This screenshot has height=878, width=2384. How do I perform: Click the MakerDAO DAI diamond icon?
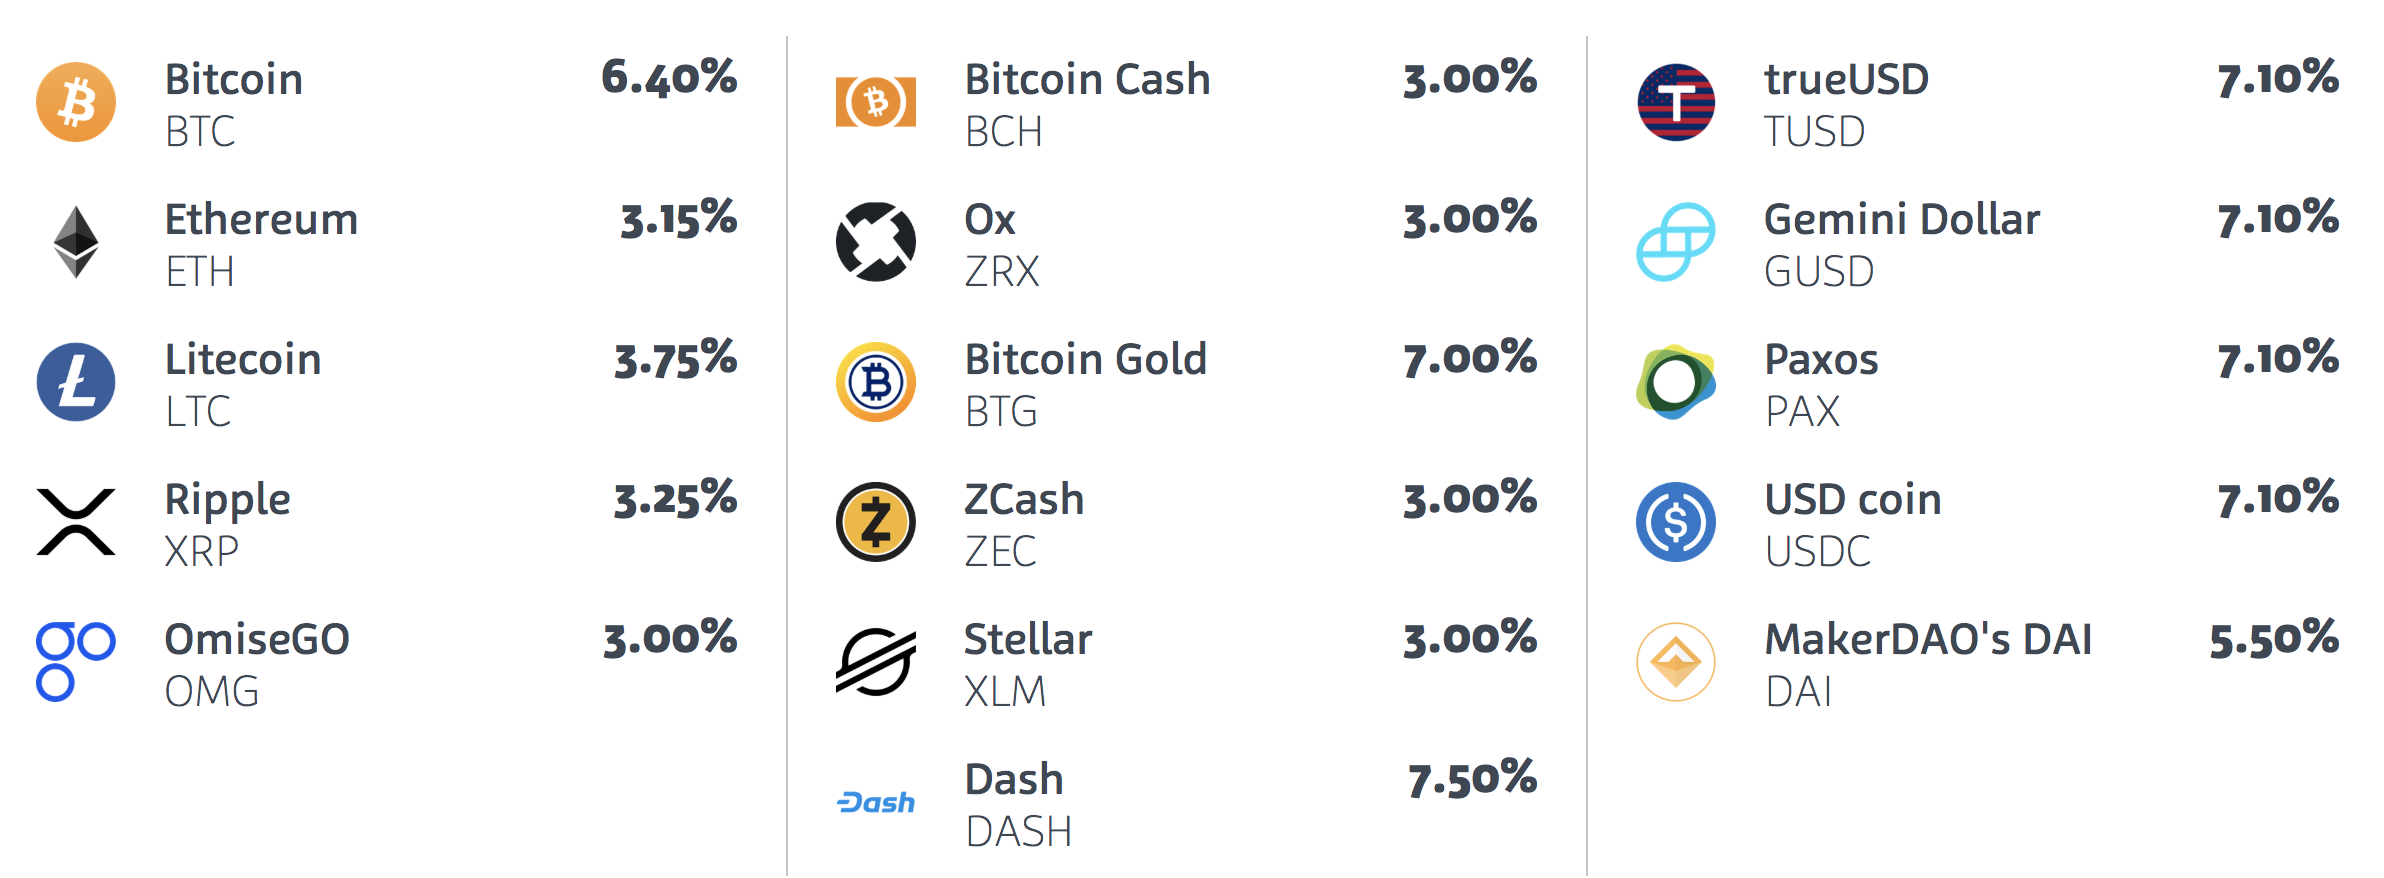pos(1676,662)
